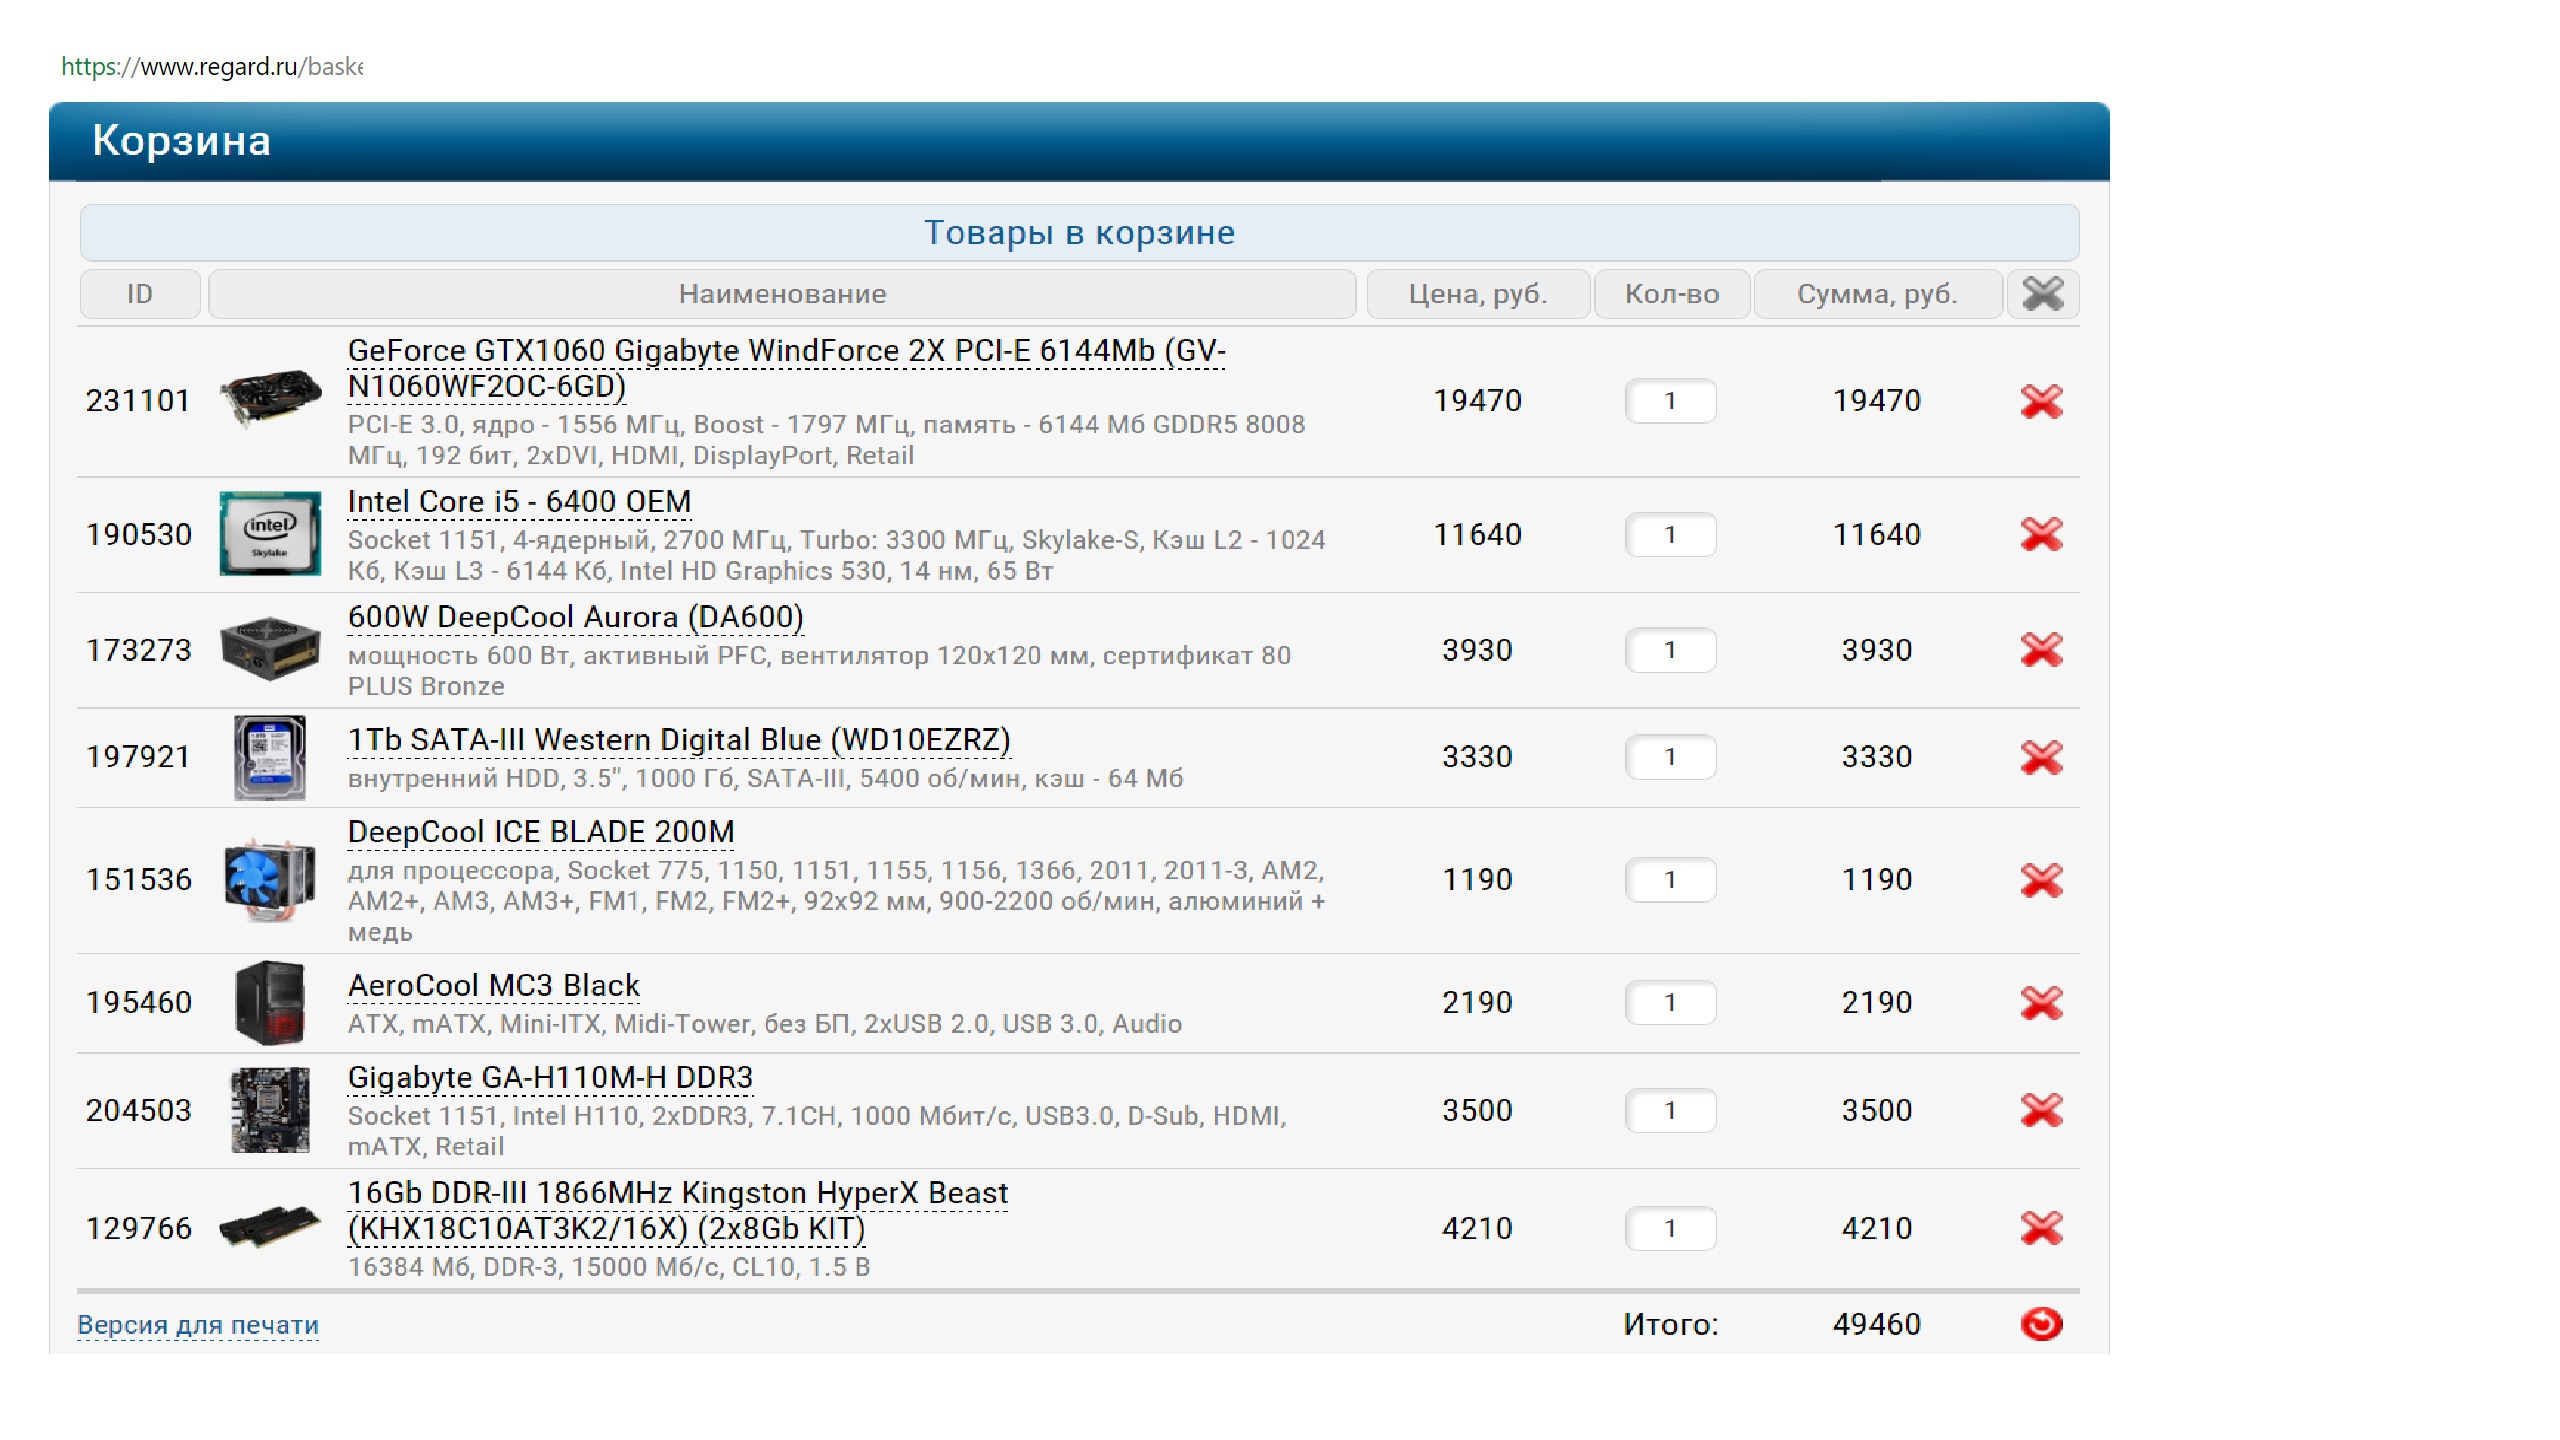This screenshot has width=2560, height=1440.
Task: Delete the Intel Core i5-6400 row
Action: click(x=2041, y=534)
